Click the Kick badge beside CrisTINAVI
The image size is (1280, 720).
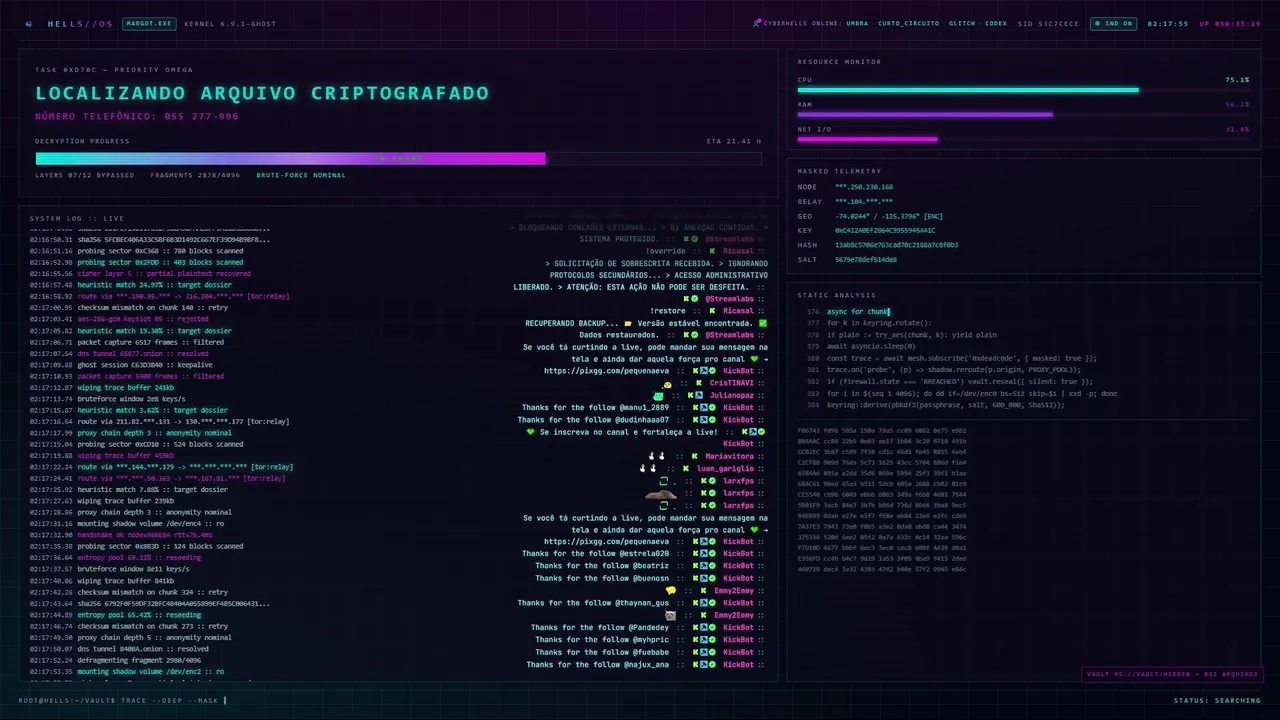click(699, 383)
